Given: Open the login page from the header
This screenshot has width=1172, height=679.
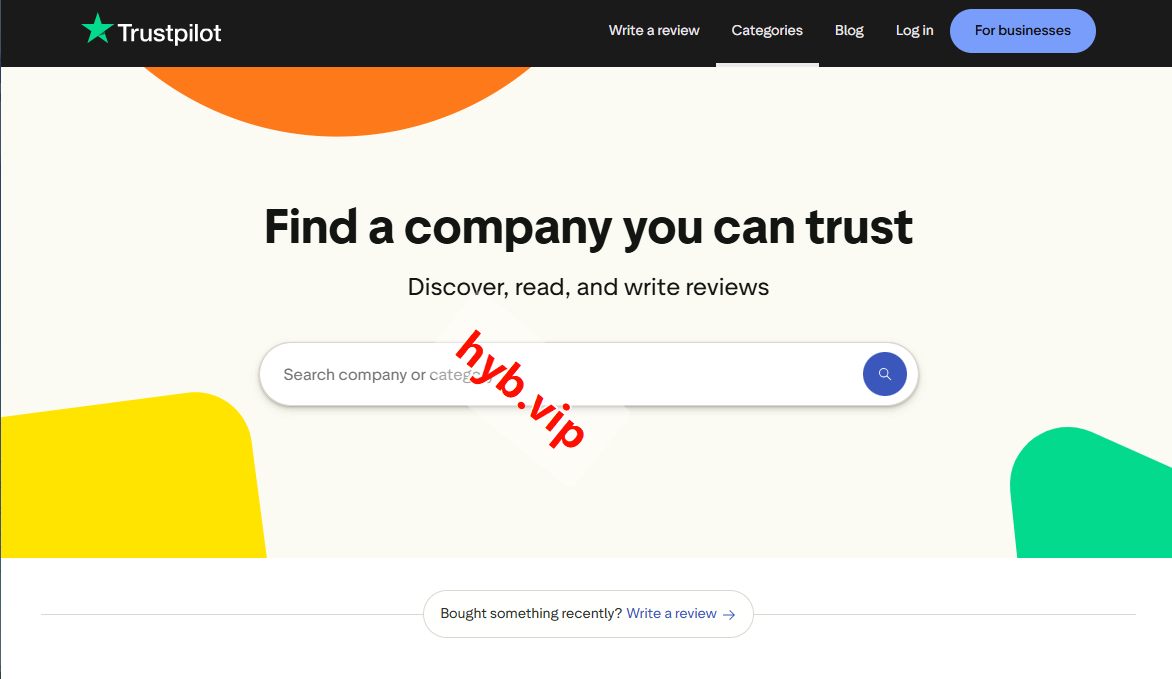Looking at the screenshot, I should pyautogui.click(x=913, y=30).
